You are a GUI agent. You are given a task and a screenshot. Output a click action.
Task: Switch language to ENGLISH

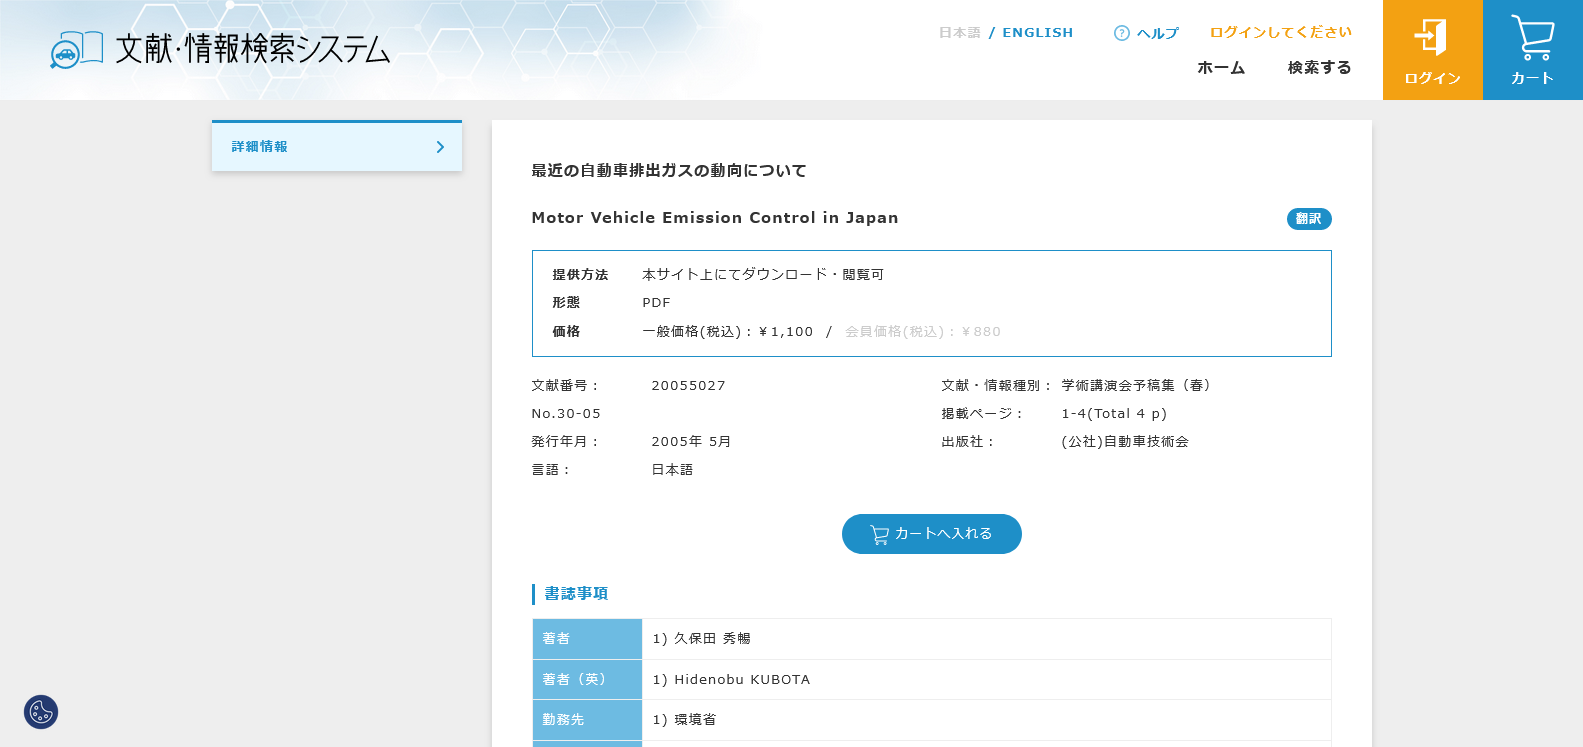[1037, 33]
